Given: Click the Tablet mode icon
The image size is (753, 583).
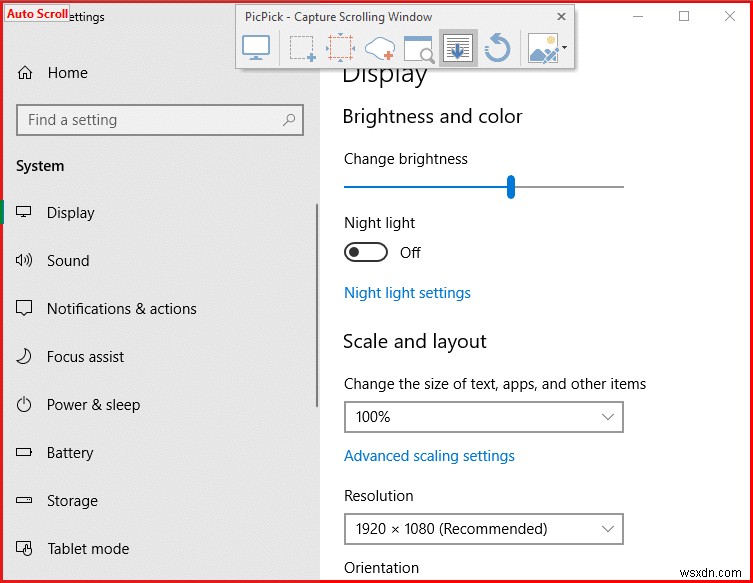Looking at the screenshot, I should (x=24, y=548).
